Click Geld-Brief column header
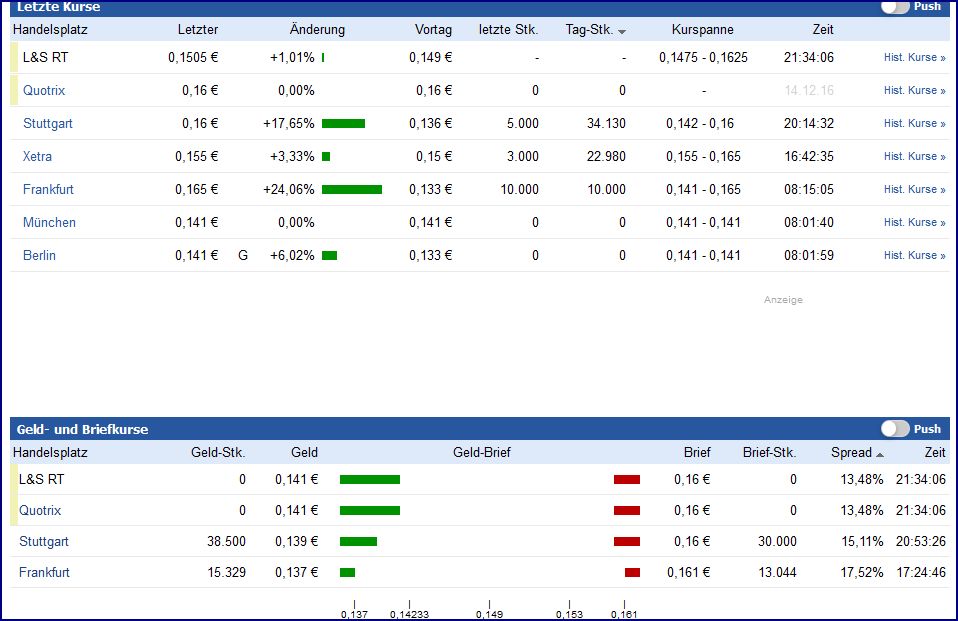This screenshot has width=958, height=621. pyautogui.click(x=482, y=453)
